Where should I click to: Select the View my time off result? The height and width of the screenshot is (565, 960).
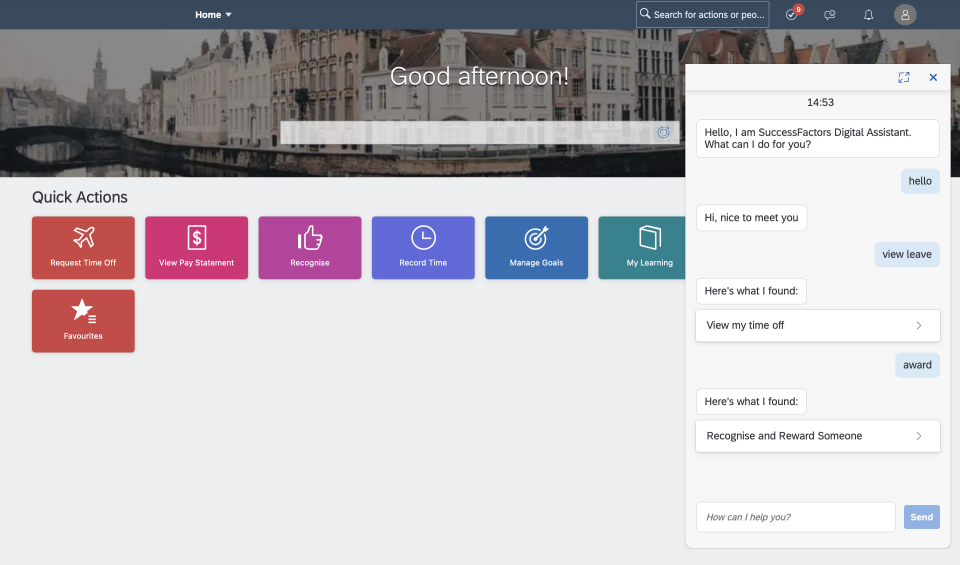[817, 325]
